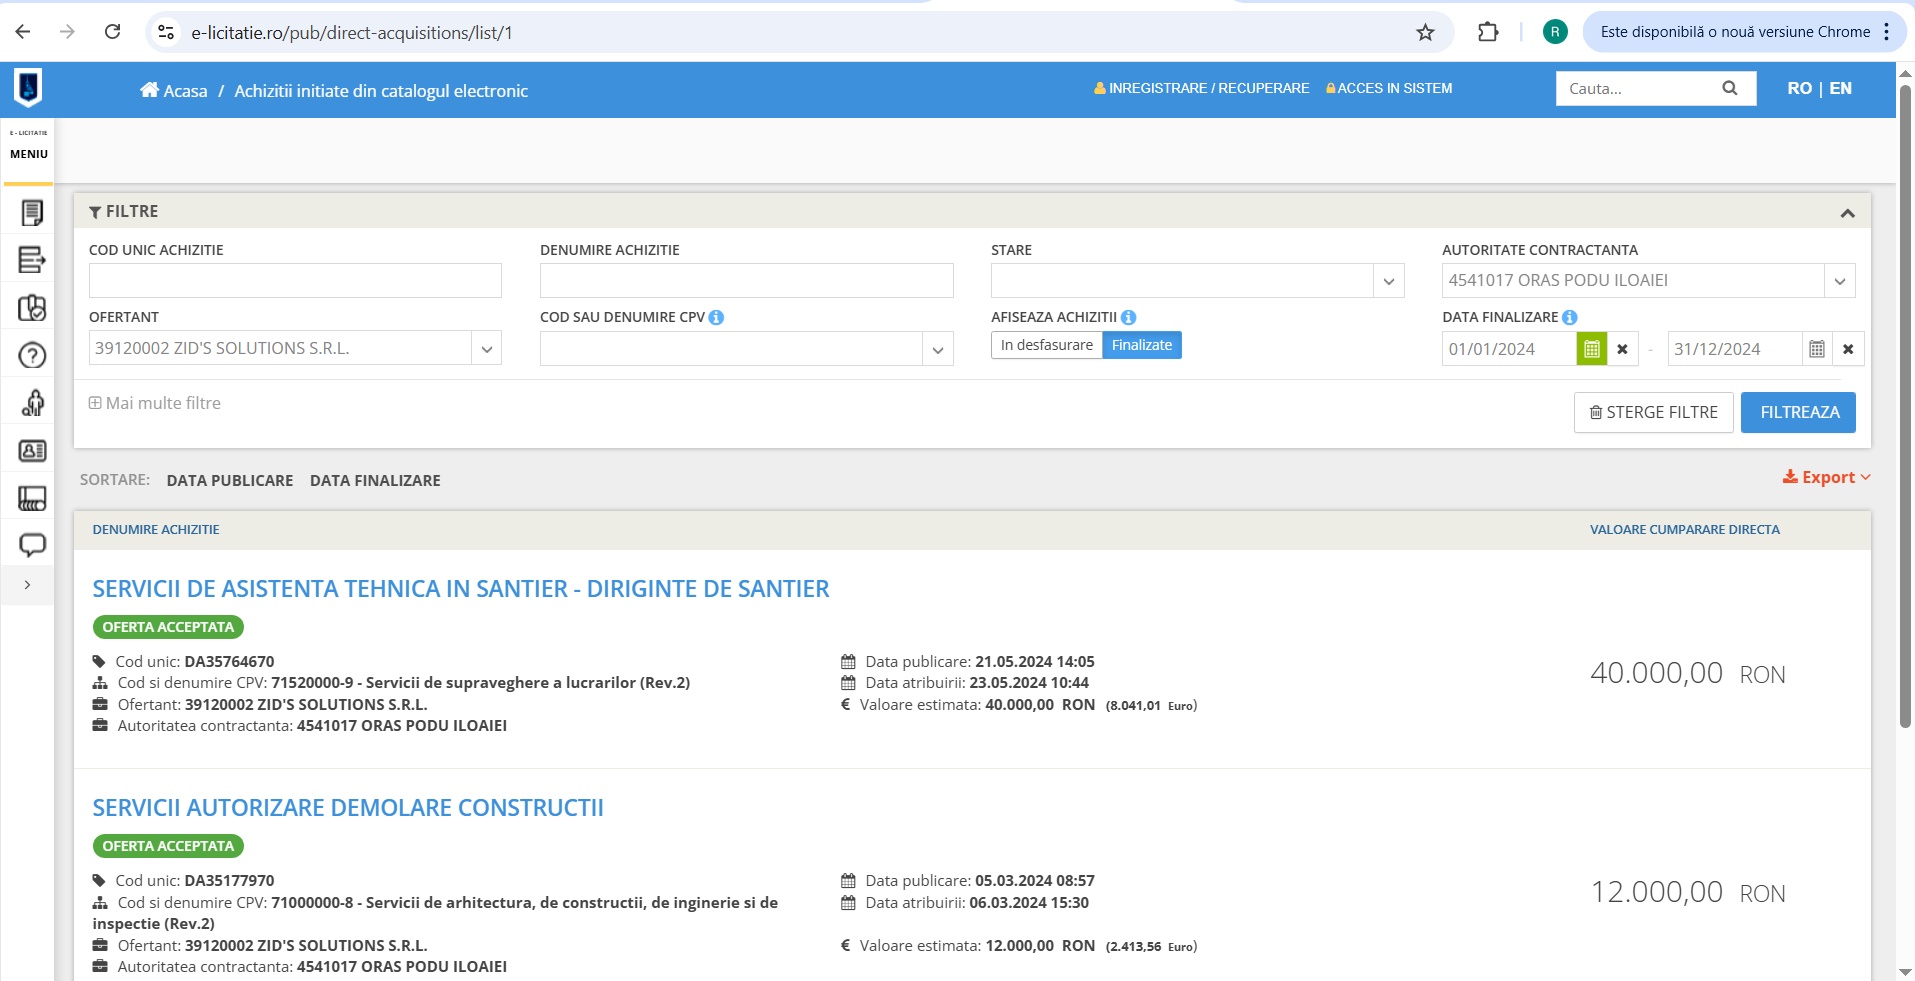Switch language to EN
The height and width of the screenshot is (981, 1915).
1840,88
